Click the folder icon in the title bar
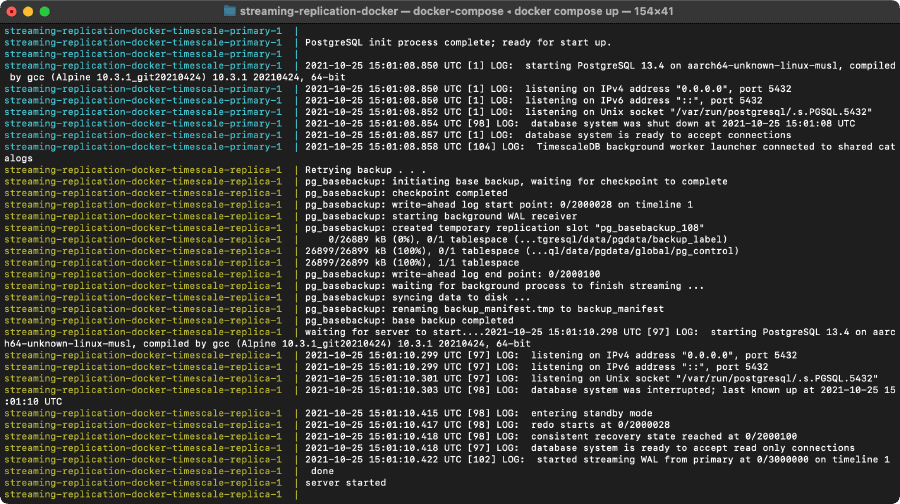This screenshot has width=900, height=504. (230, 11)
